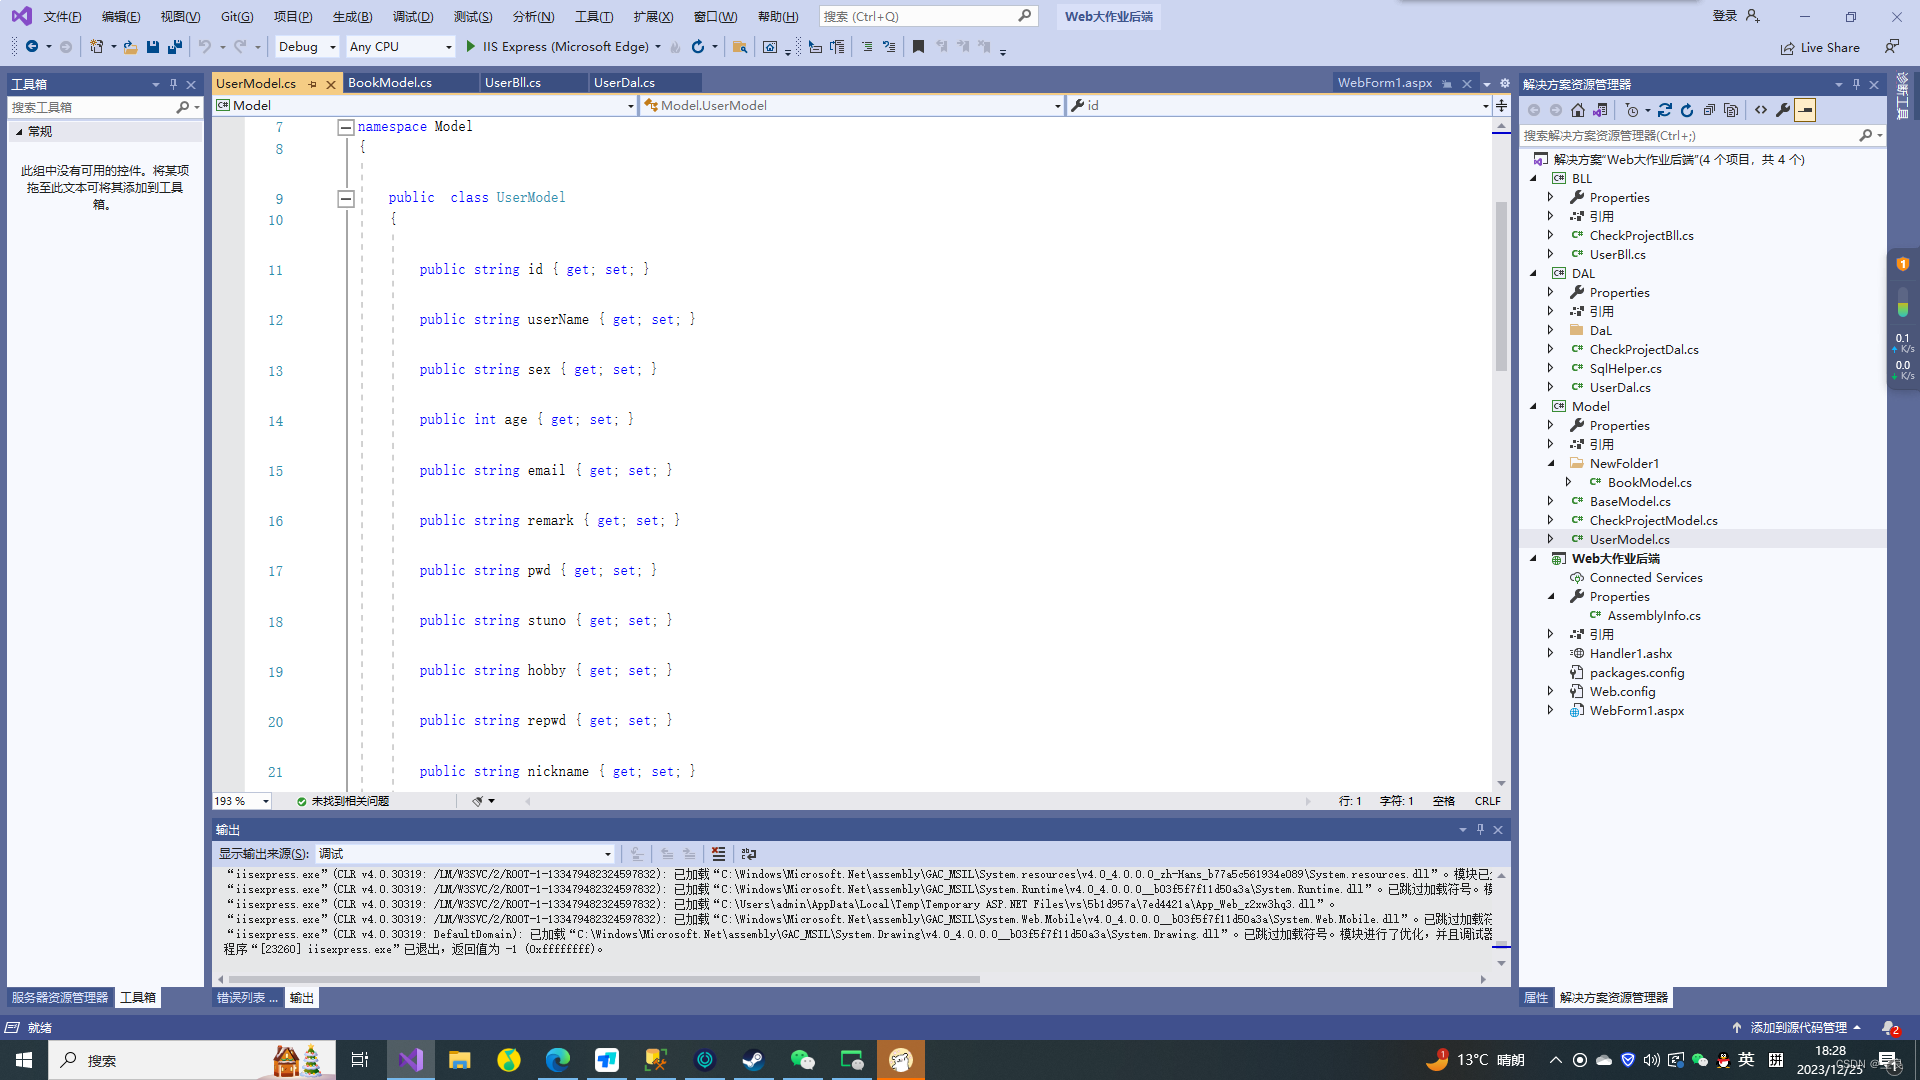Expand the UserBll.cs tree node

1551,254
